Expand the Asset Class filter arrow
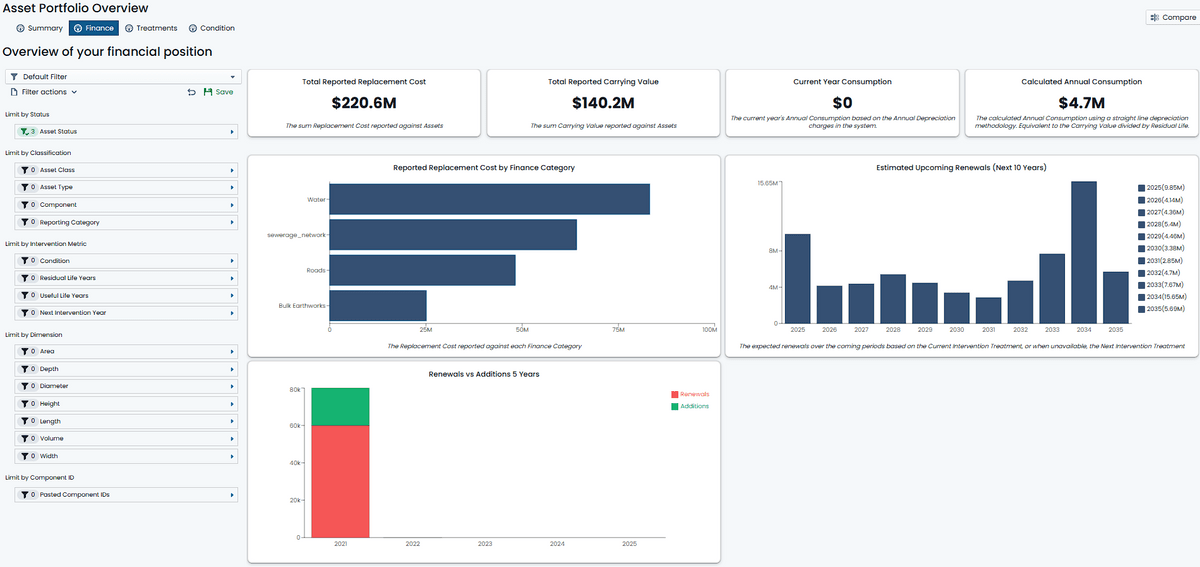Viewport: 1200px width, 567px height. coord(232,170)
